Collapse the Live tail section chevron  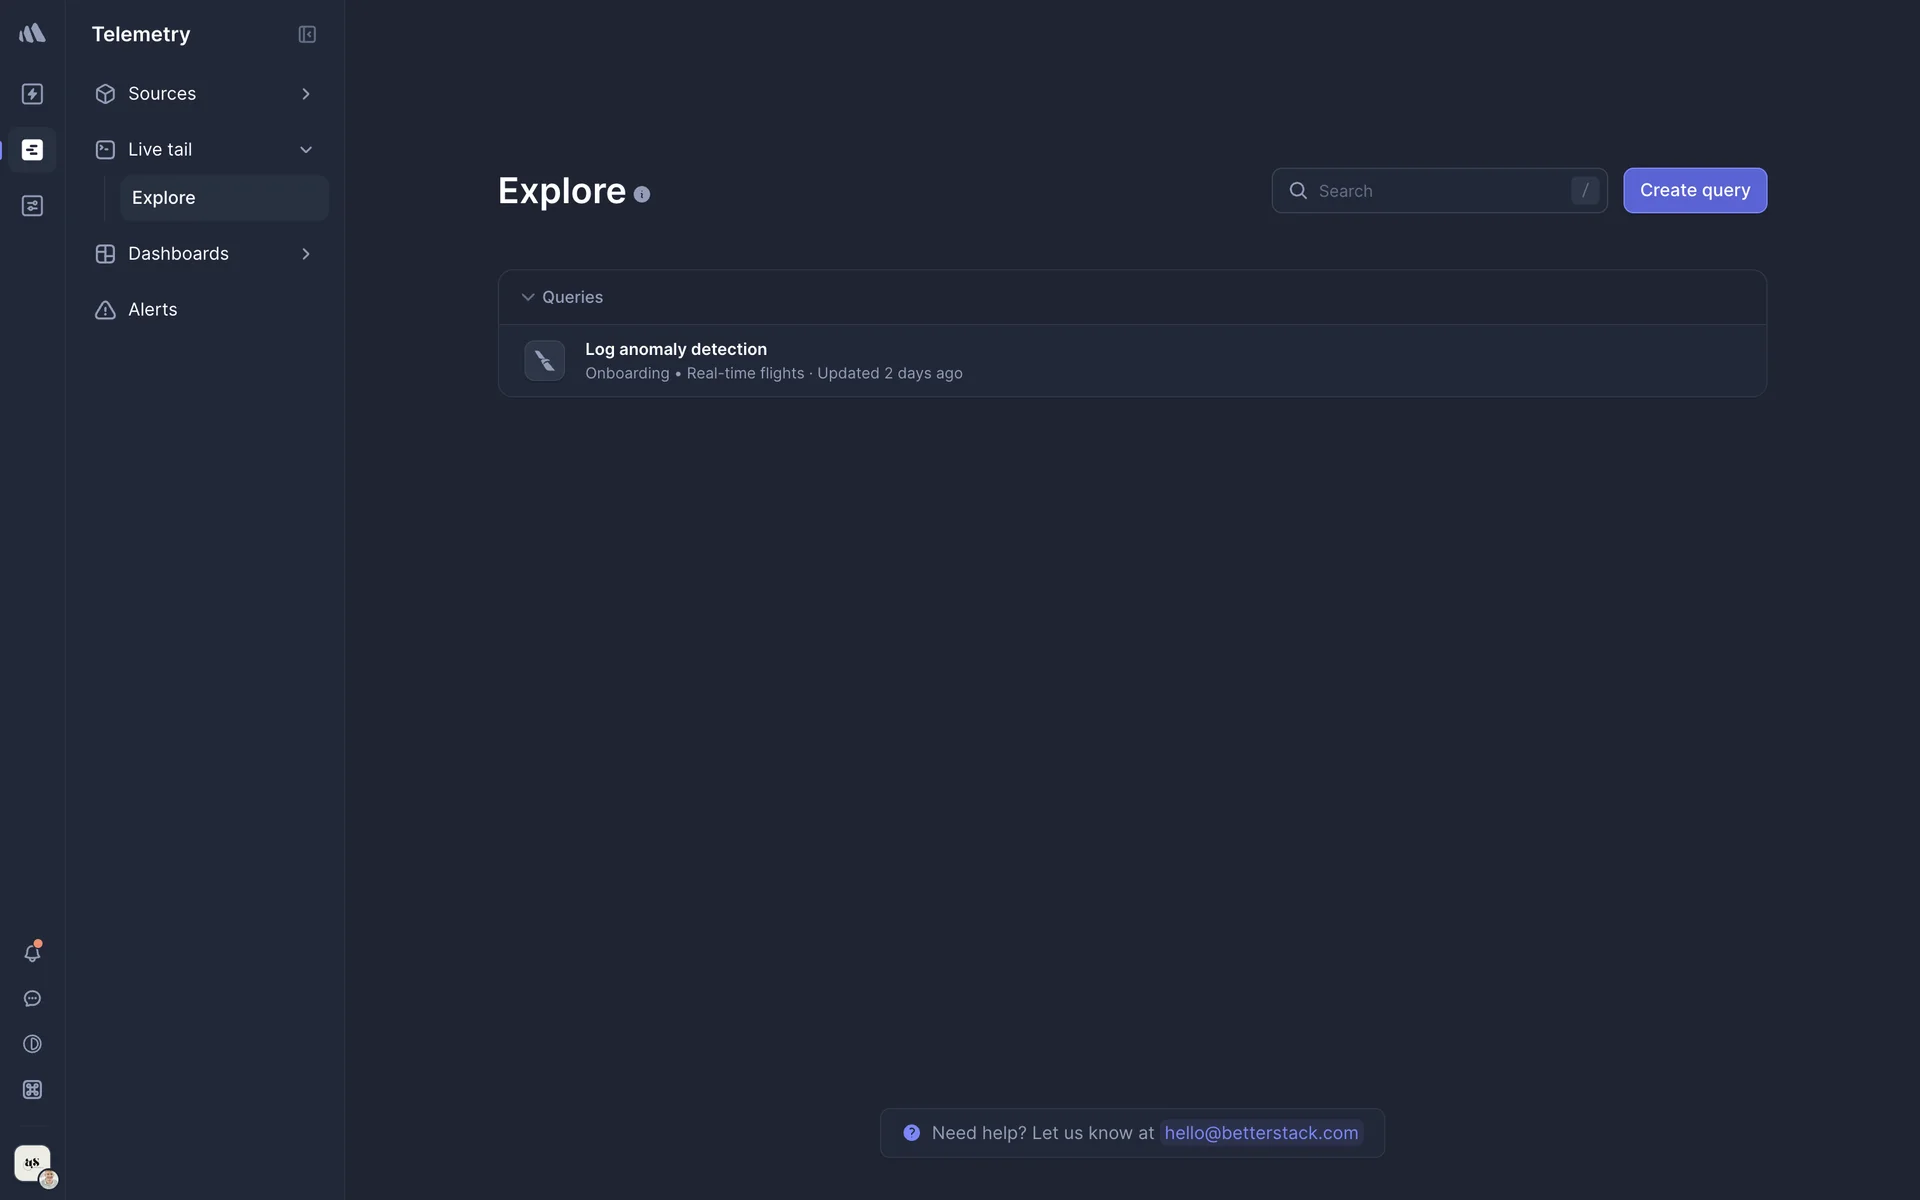306,150
